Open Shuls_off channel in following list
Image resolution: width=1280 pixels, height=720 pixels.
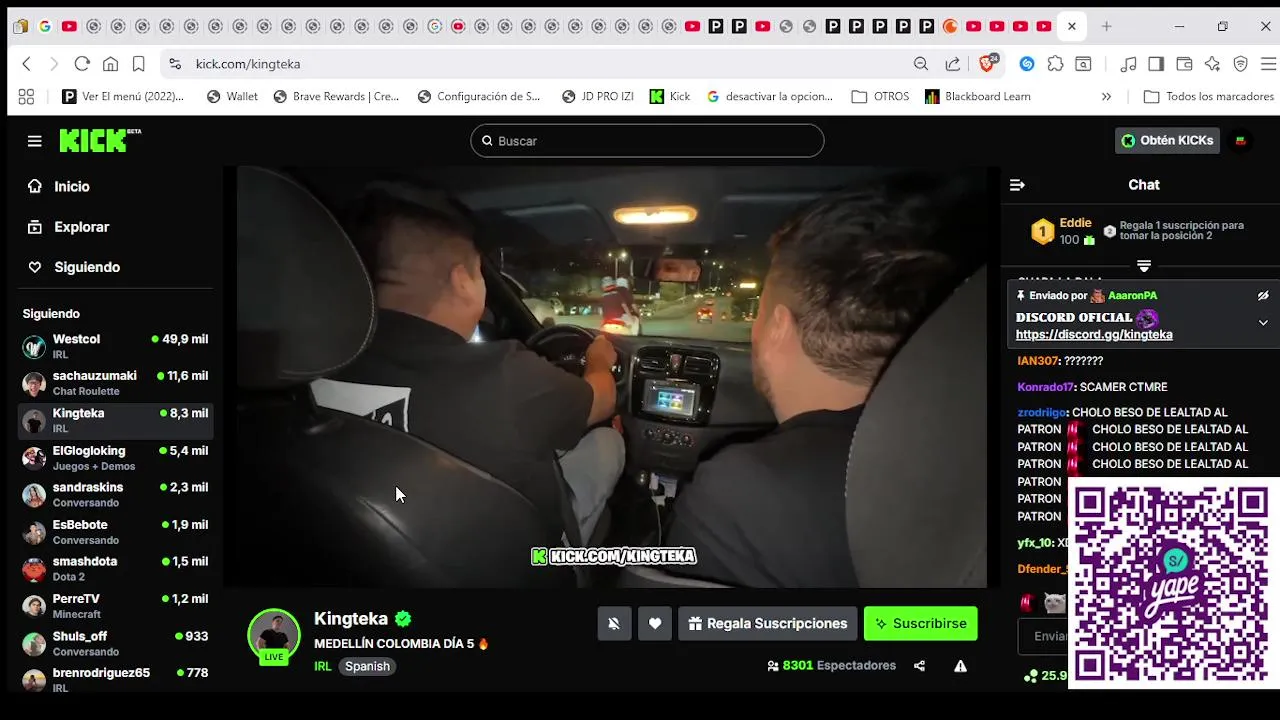coord(115,643)
